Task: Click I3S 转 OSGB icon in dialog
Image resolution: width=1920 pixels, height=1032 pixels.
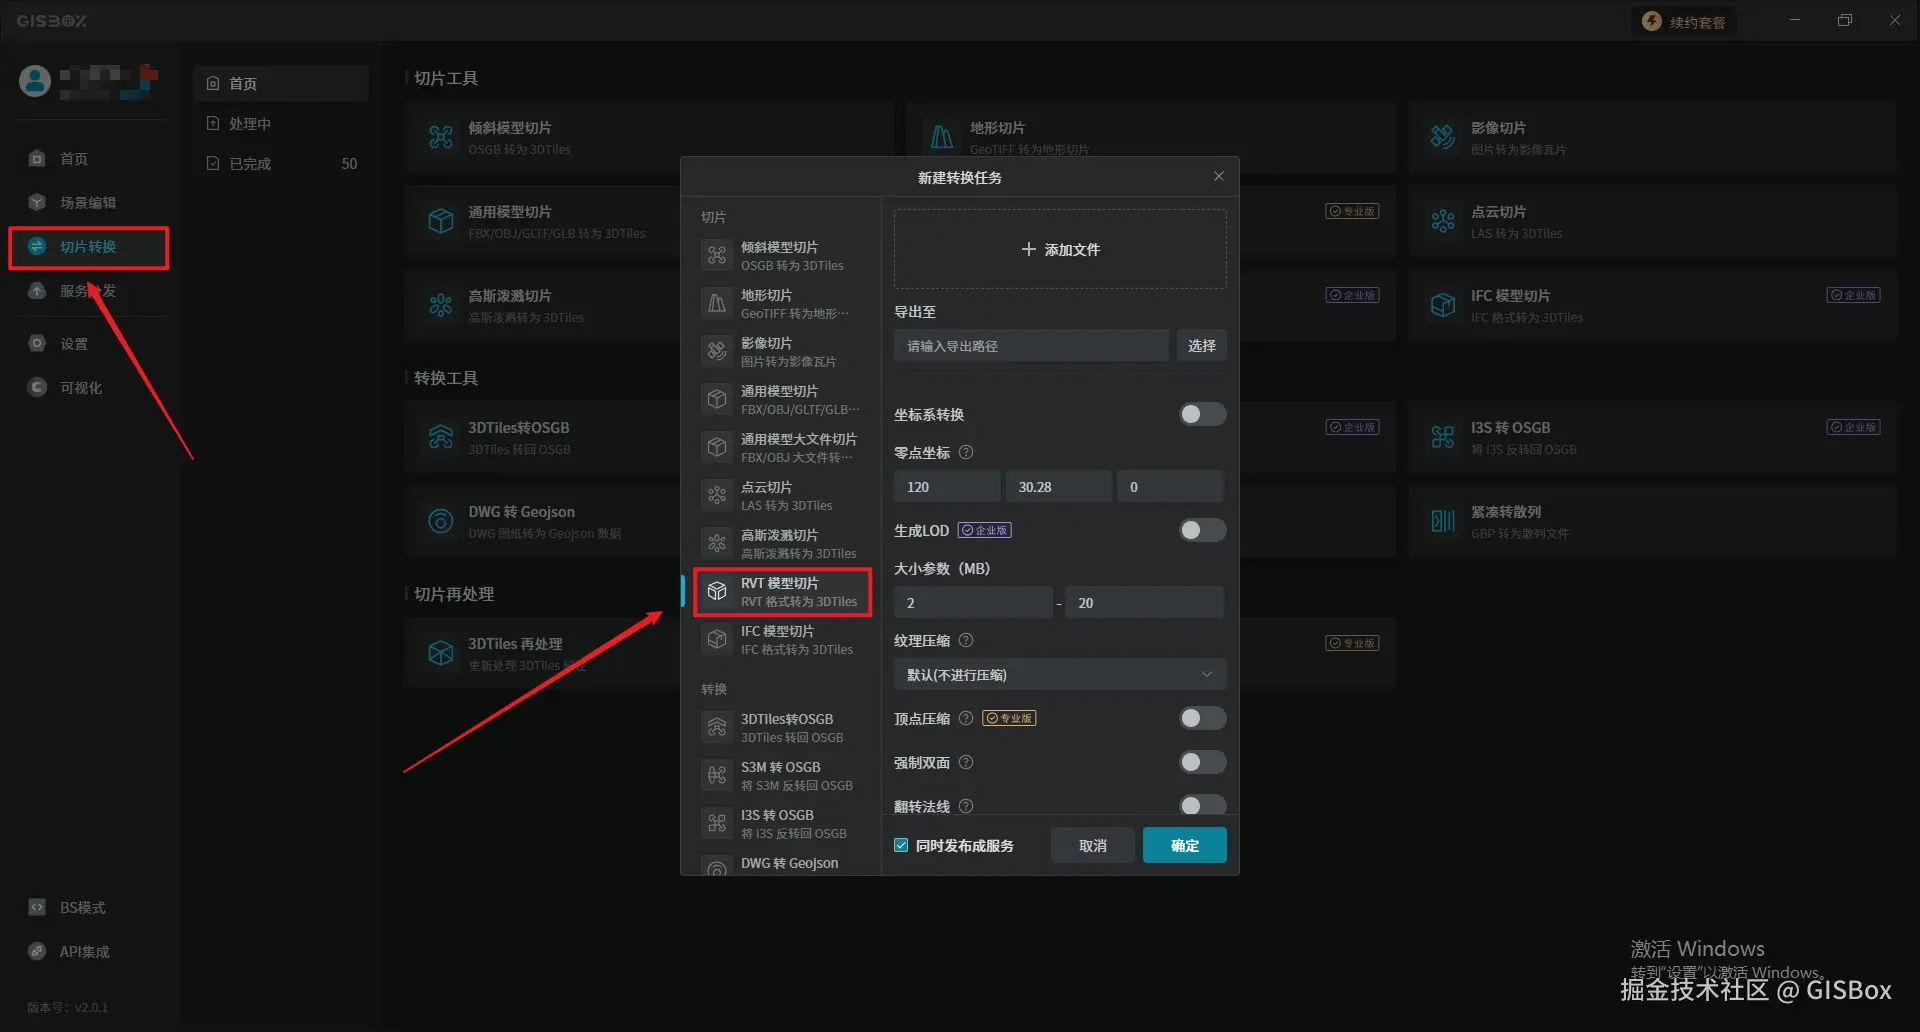Action: (x=717, y=823)
